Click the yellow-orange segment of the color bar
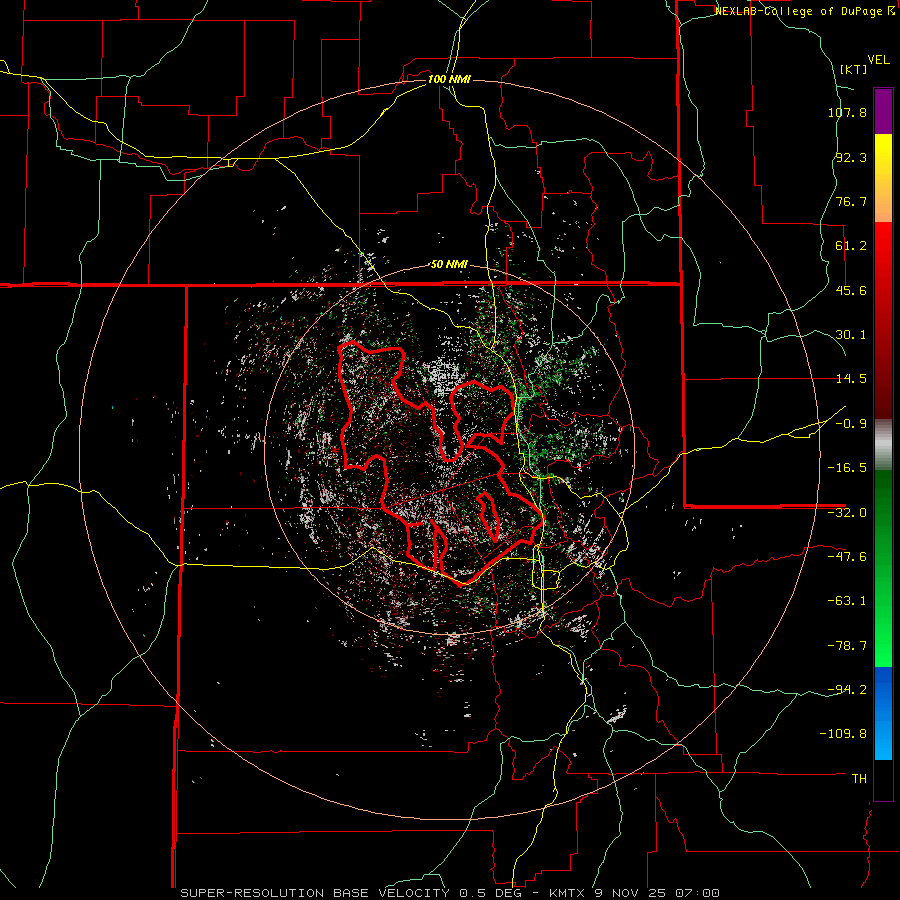Screen dimensions: 900x900 pyautogui.click(x=883, y=178)
